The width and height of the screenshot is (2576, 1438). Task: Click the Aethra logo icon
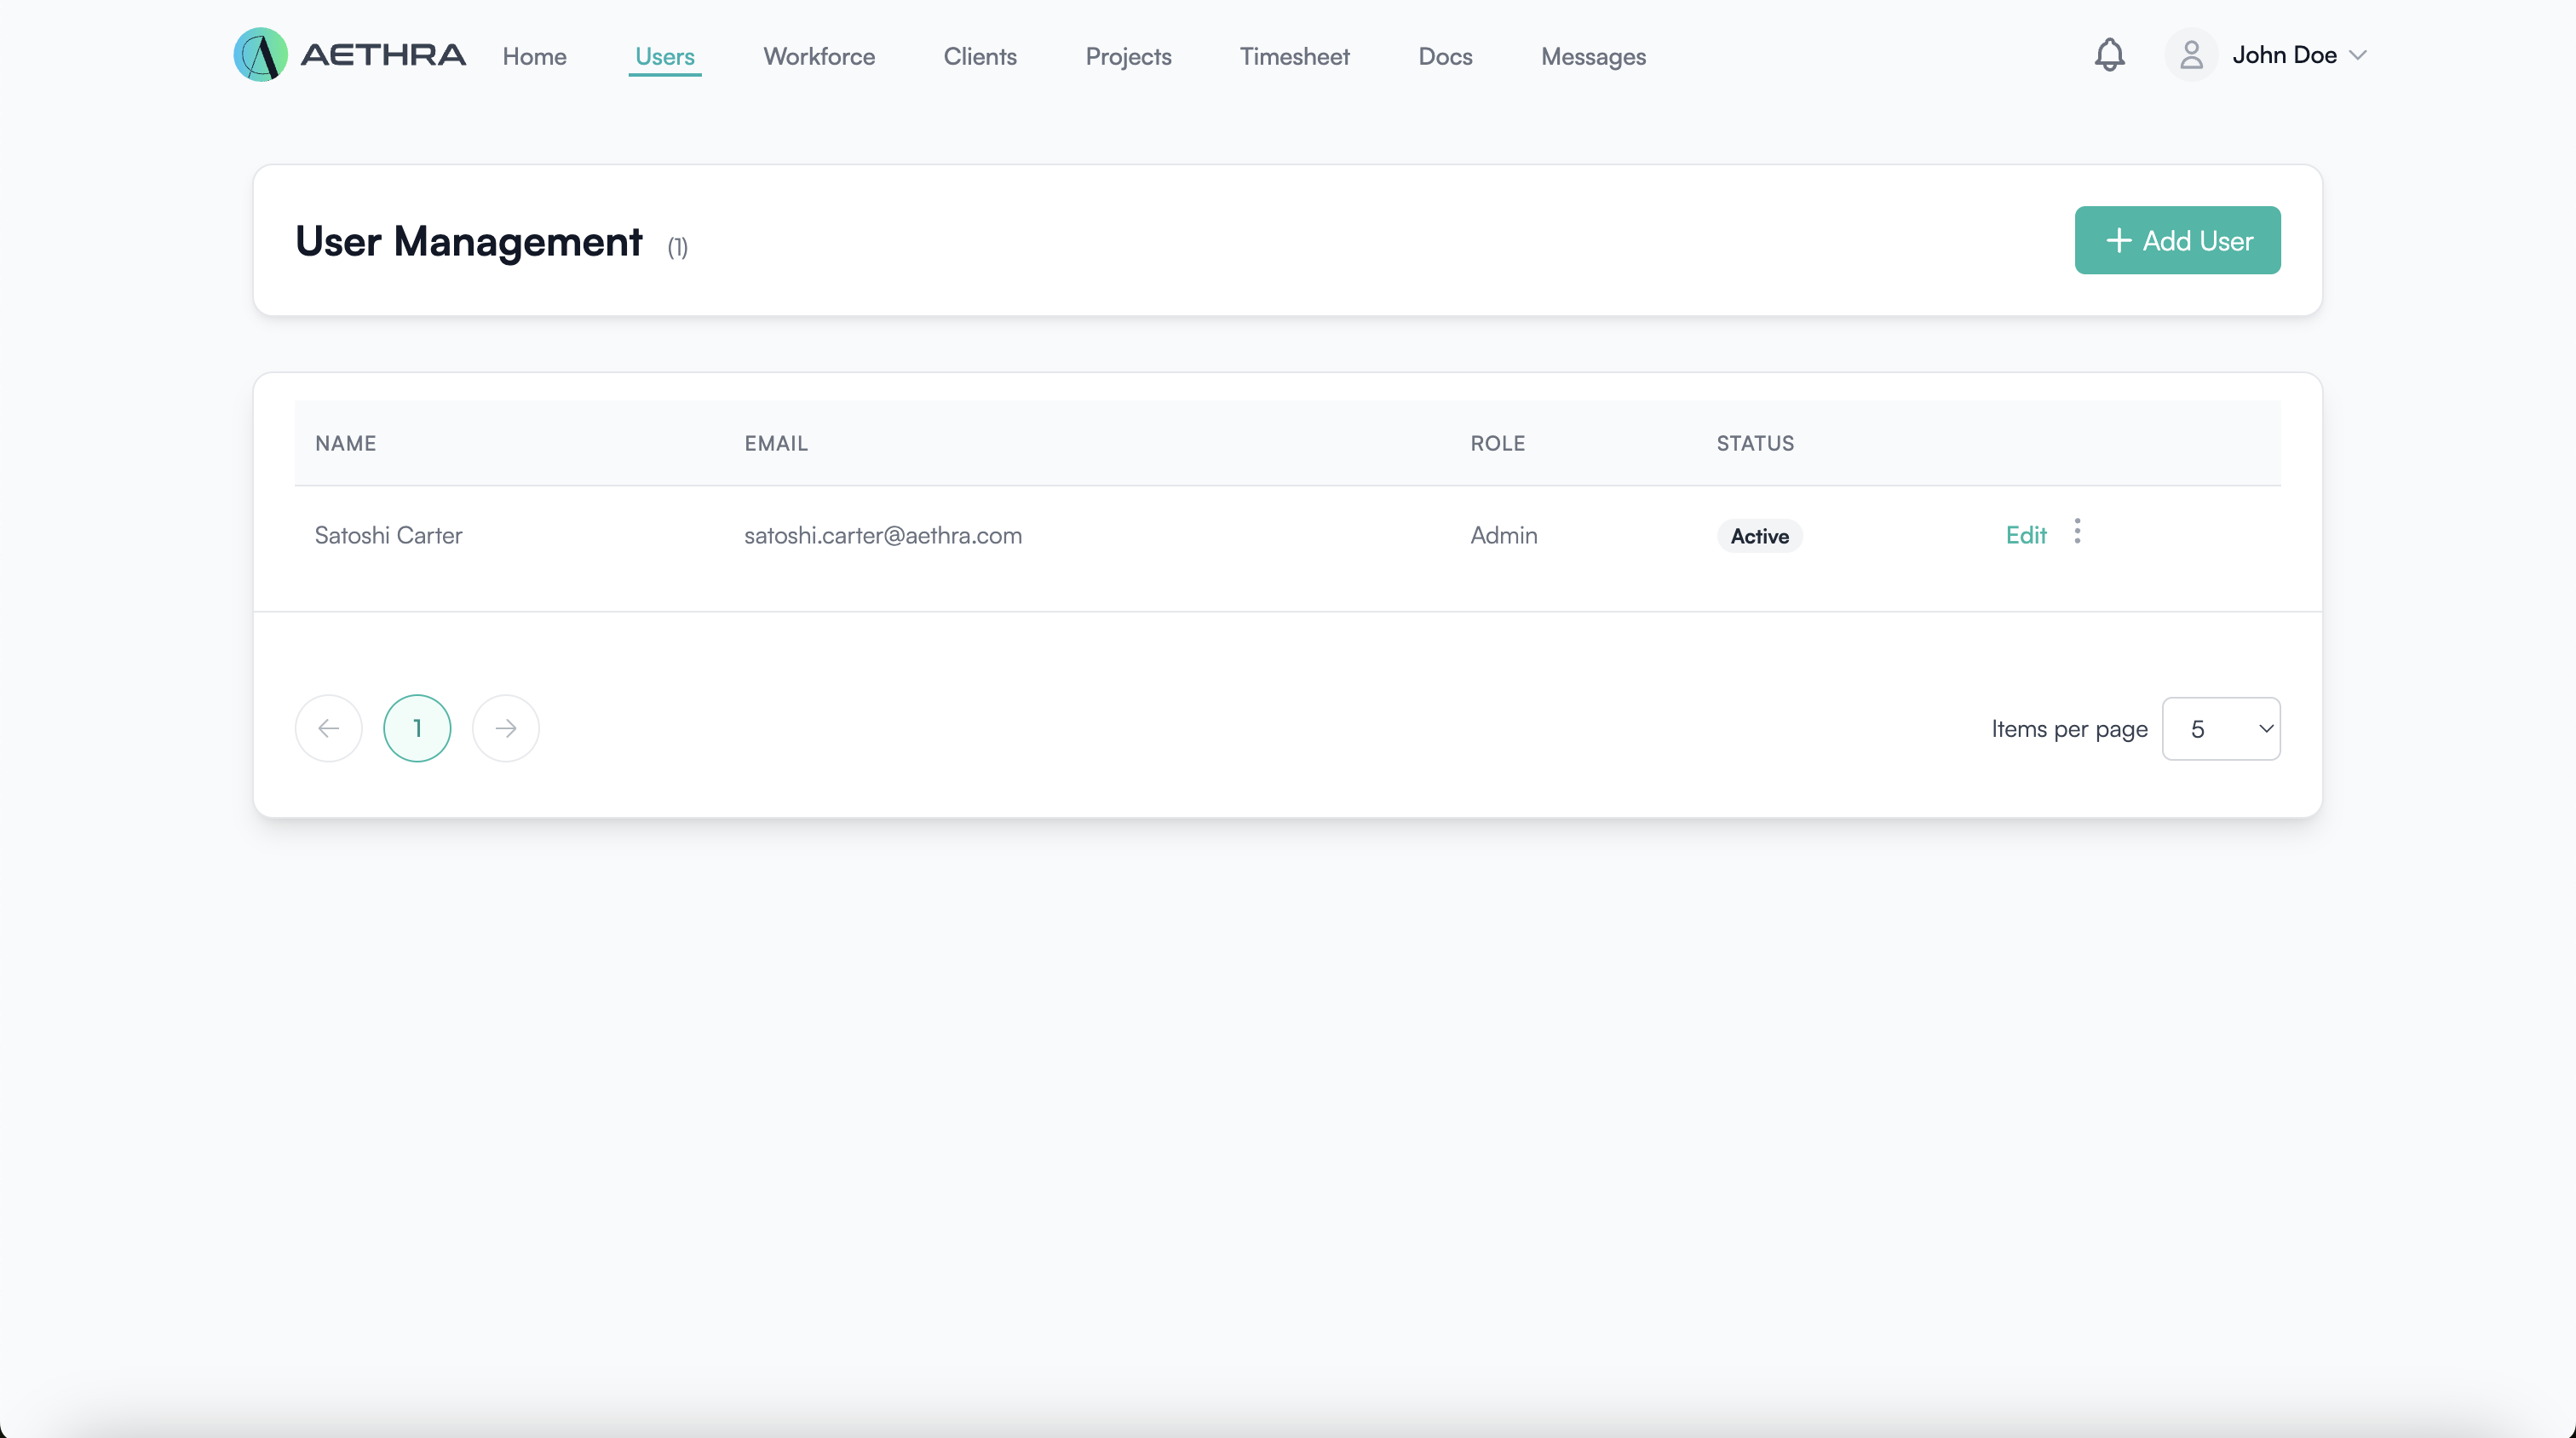point(260,55)
